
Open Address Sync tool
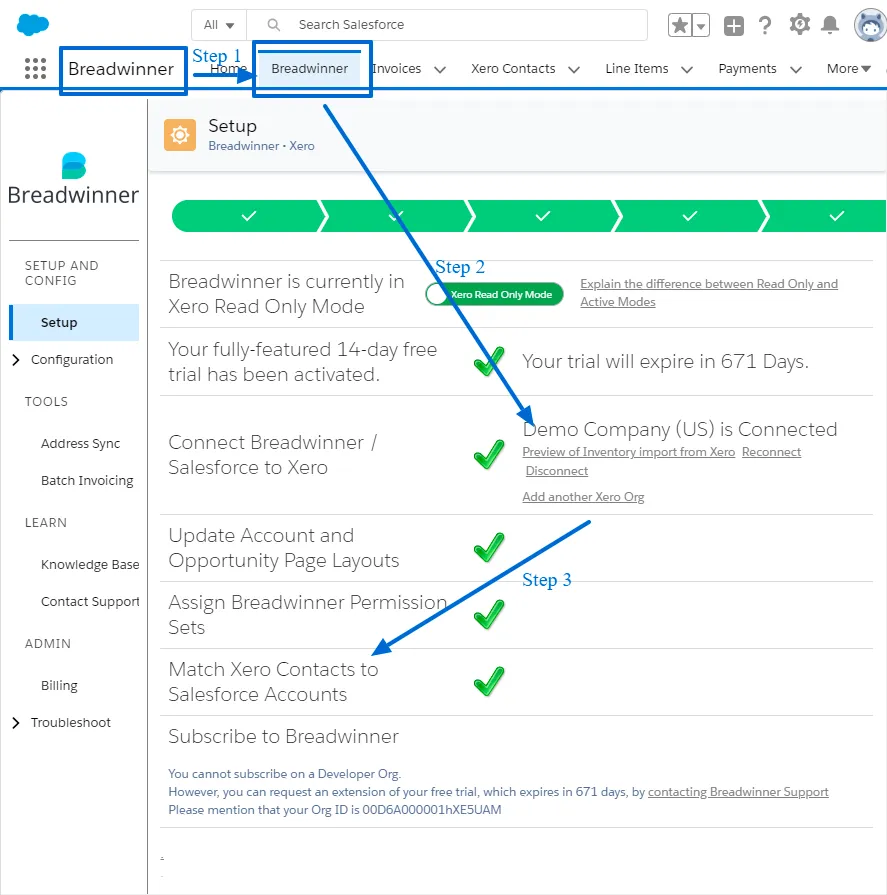[80, 444]
